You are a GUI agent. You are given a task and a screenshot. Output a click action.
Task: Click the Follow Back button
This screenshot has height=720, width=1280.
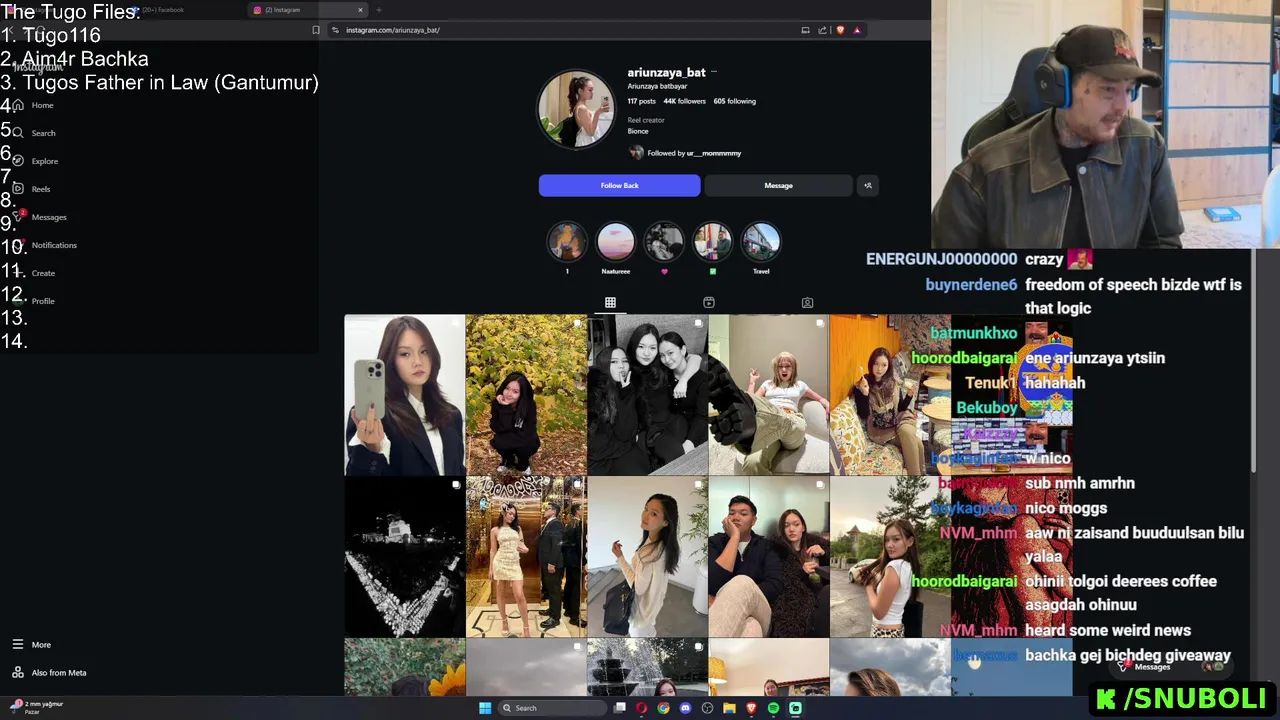click(619, 185)
